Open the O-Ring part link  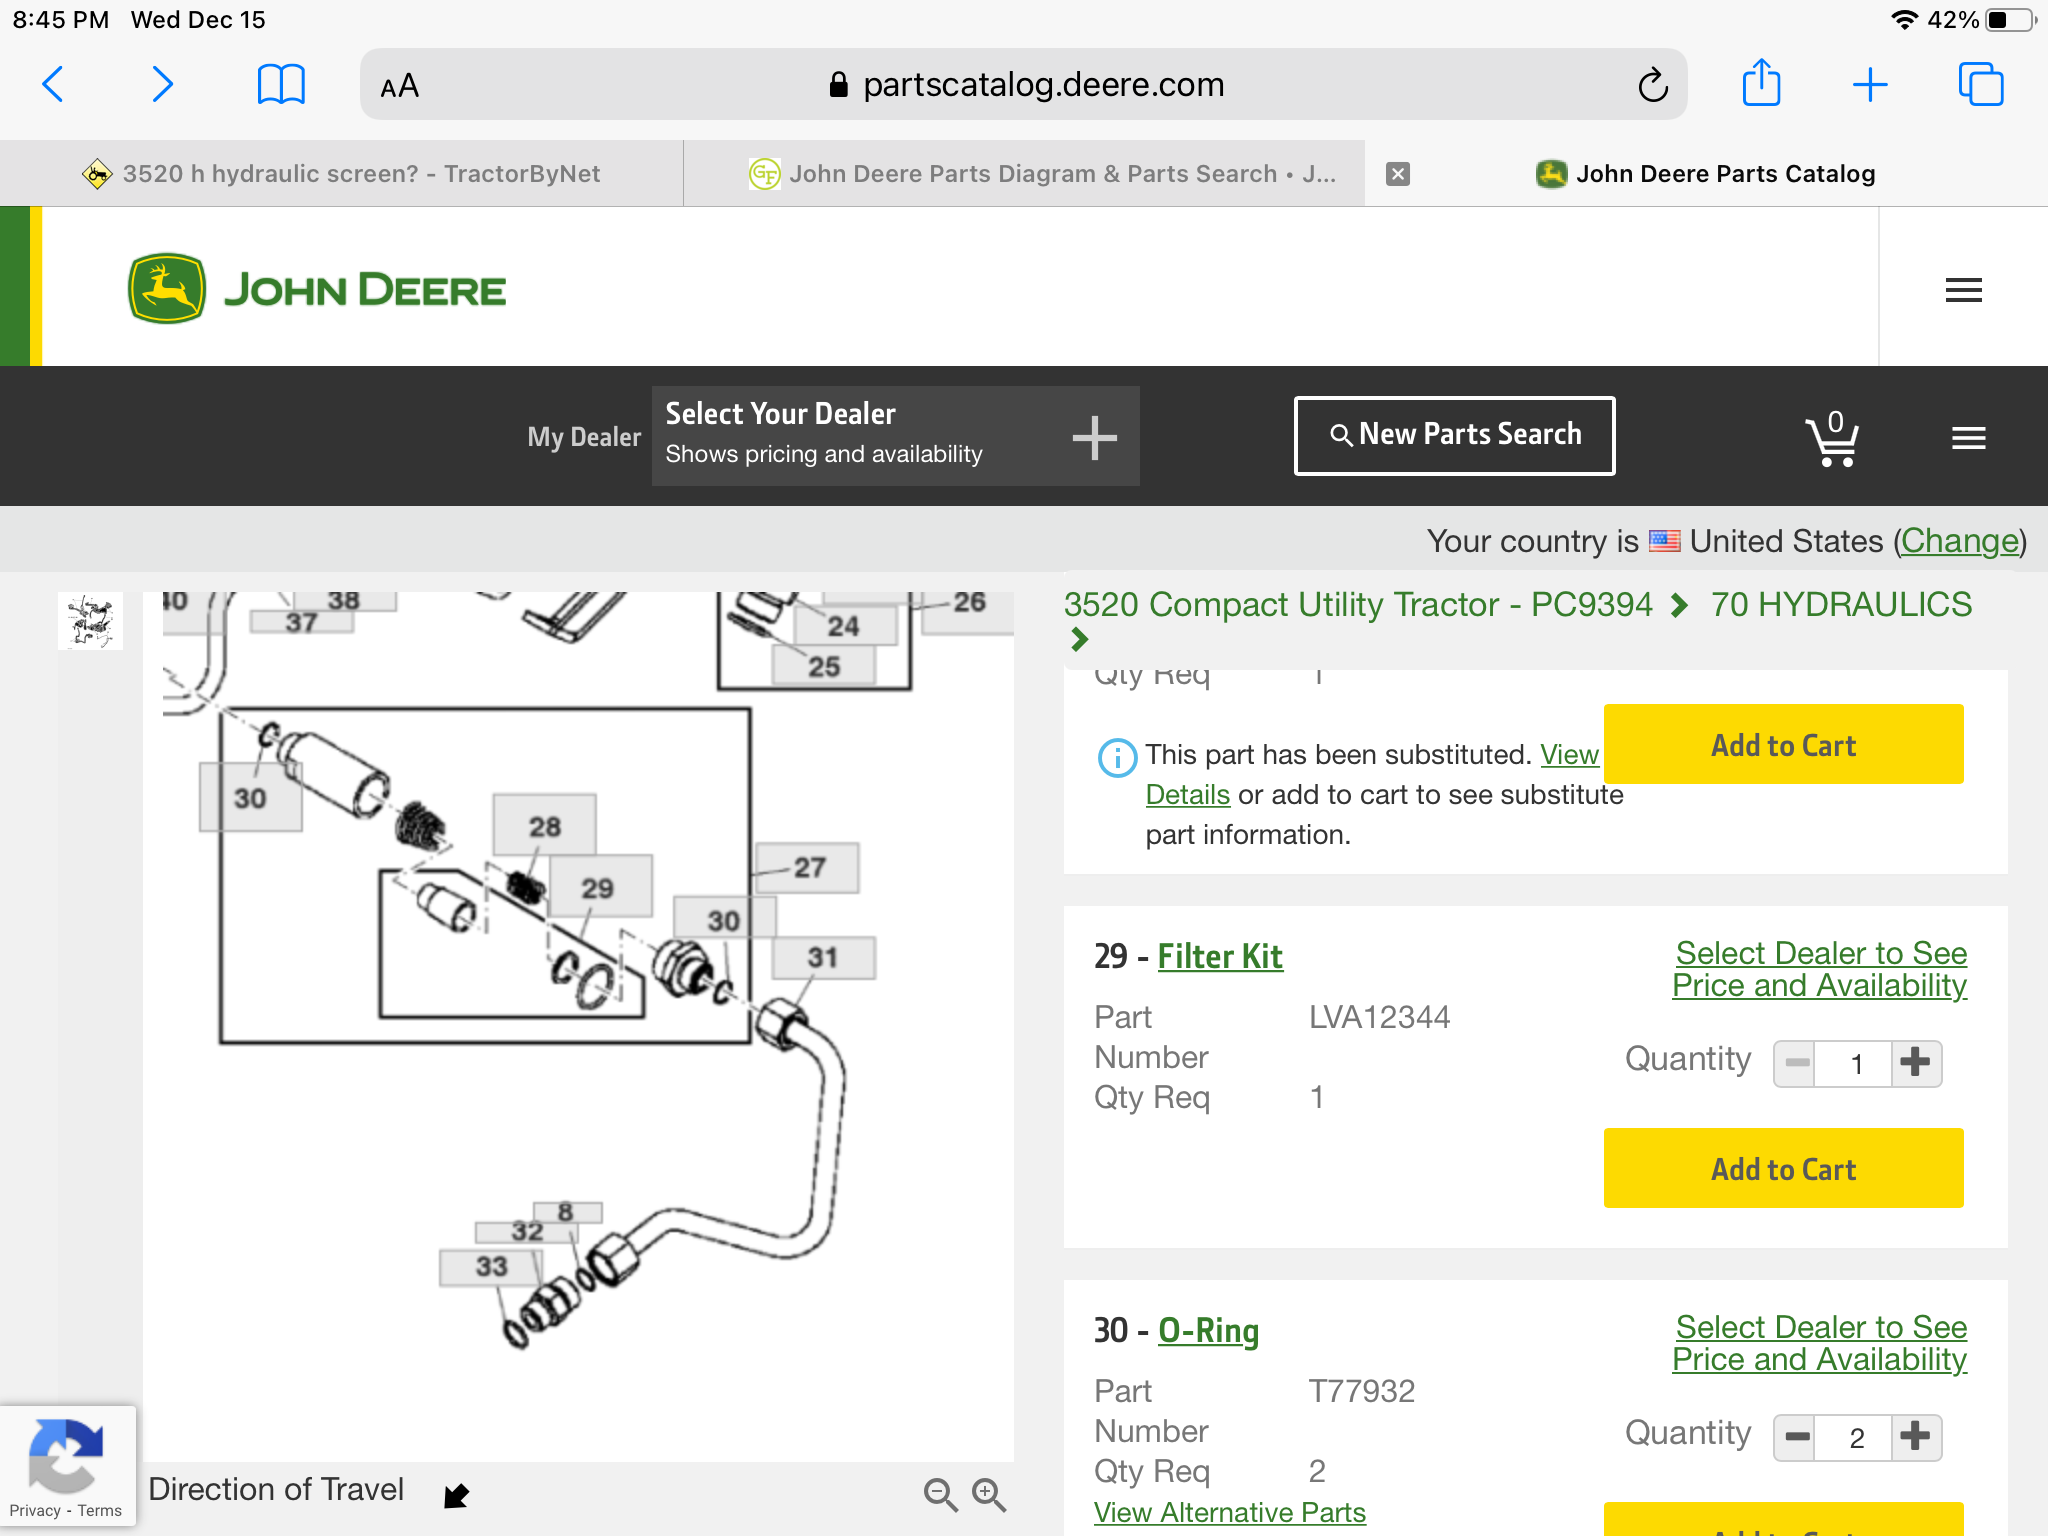coord(1208,1330)
